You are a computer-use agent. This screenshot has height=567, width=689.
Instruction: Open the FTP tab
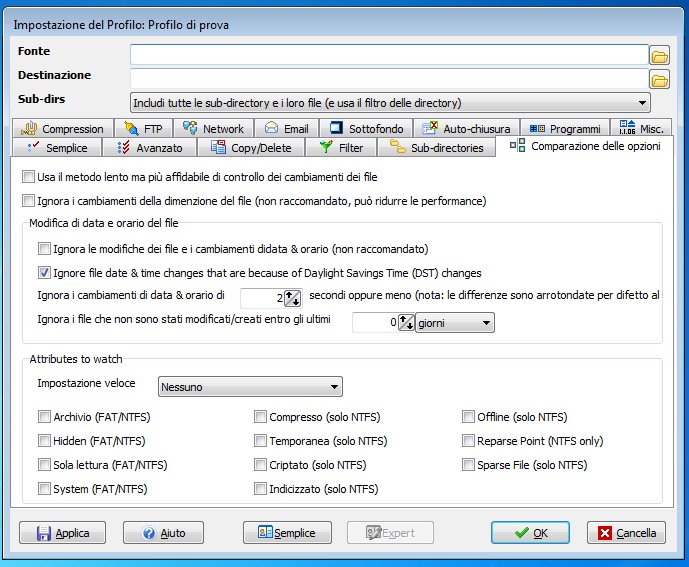click(x=142, y=128)
